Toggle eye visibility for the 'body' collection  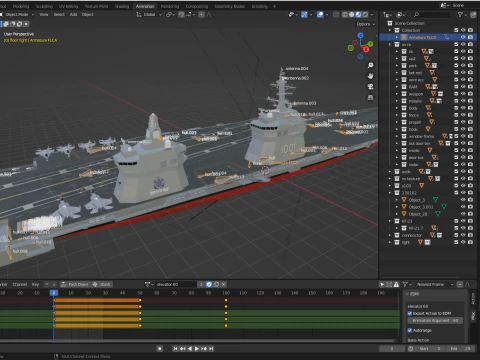(x=463, y=108)
